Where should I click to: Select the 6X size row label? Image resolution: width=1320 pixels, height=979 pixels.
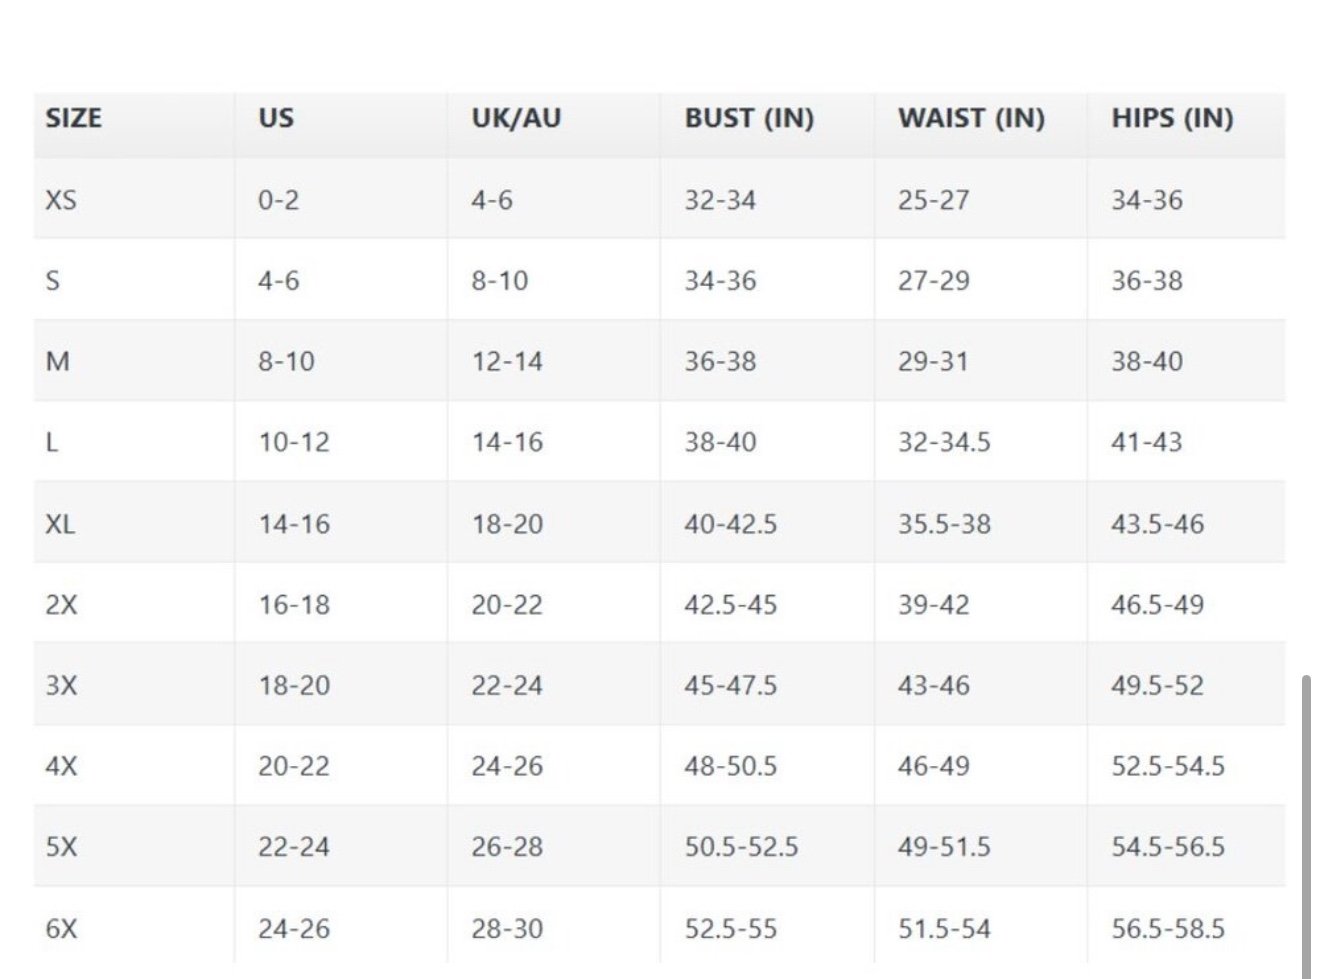pyautogui.click(x=61, y=928)
